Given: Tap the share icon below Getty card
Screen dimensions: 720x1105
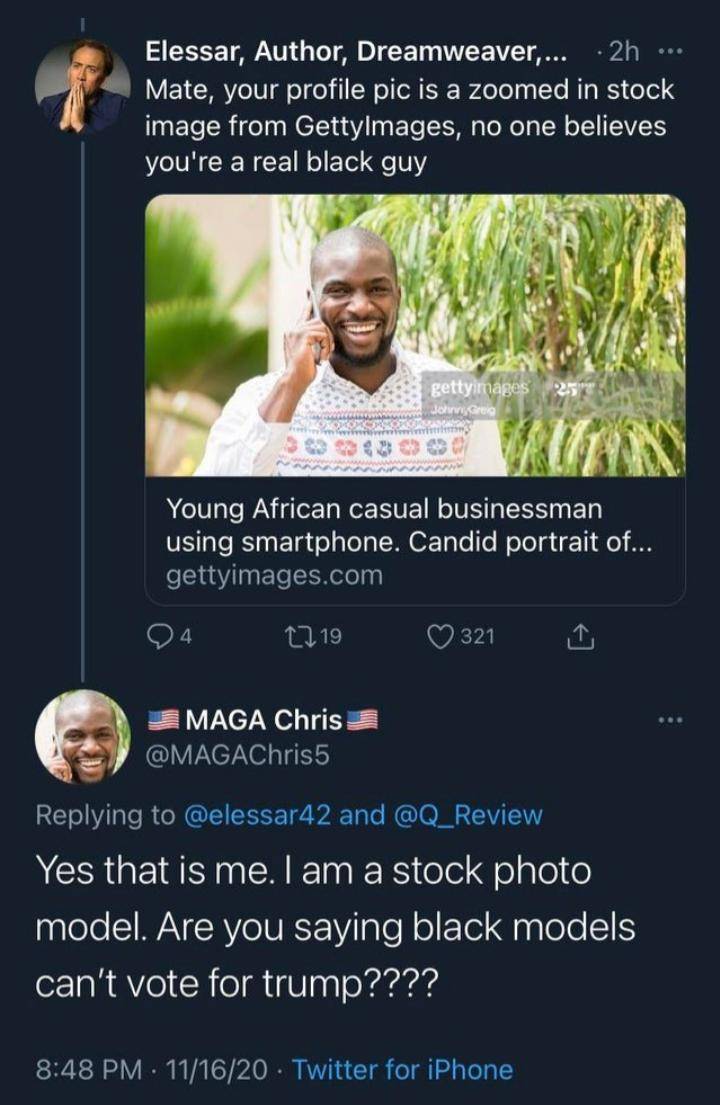Looking at the screenshot, I should [581, 637].
